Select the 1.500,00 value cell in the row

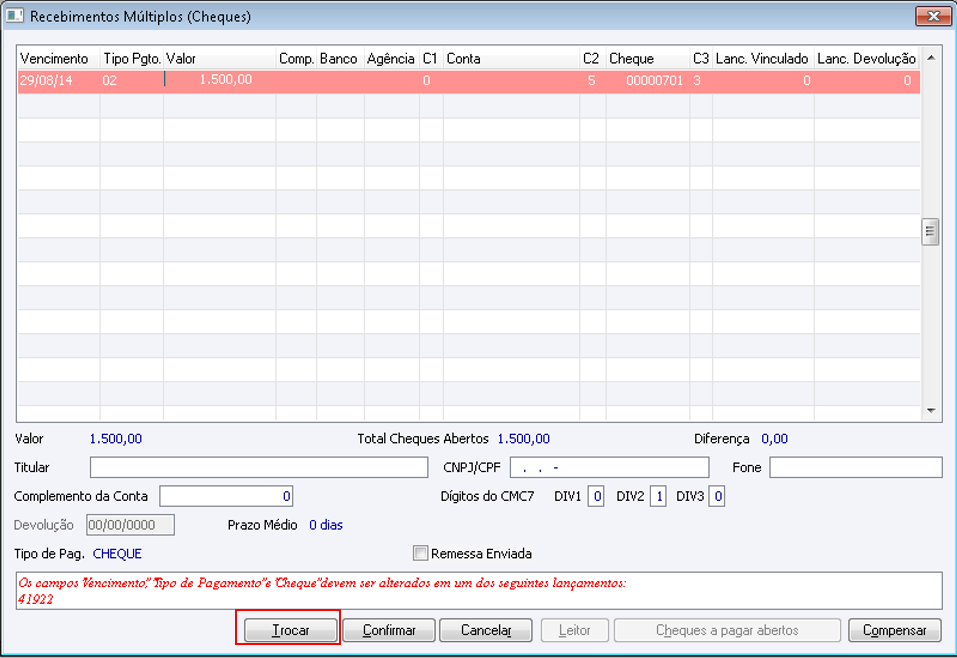pyautogui.click(x=220, y=81)
